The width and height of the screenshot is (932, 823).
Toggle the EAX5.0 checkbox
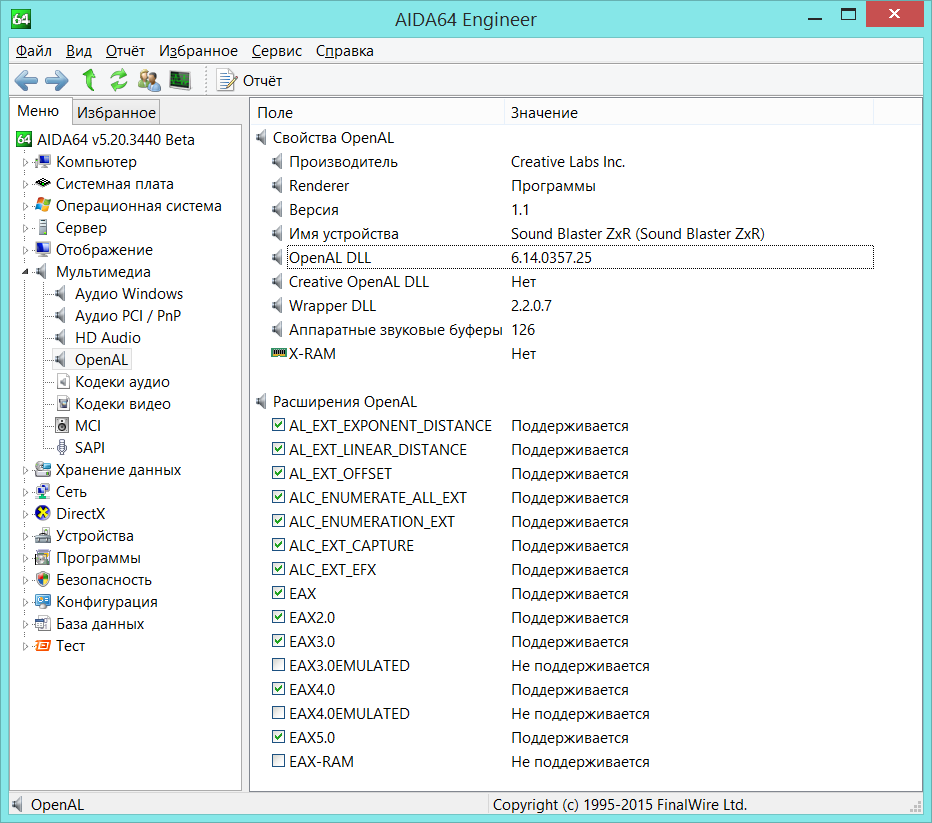[278, 738]
